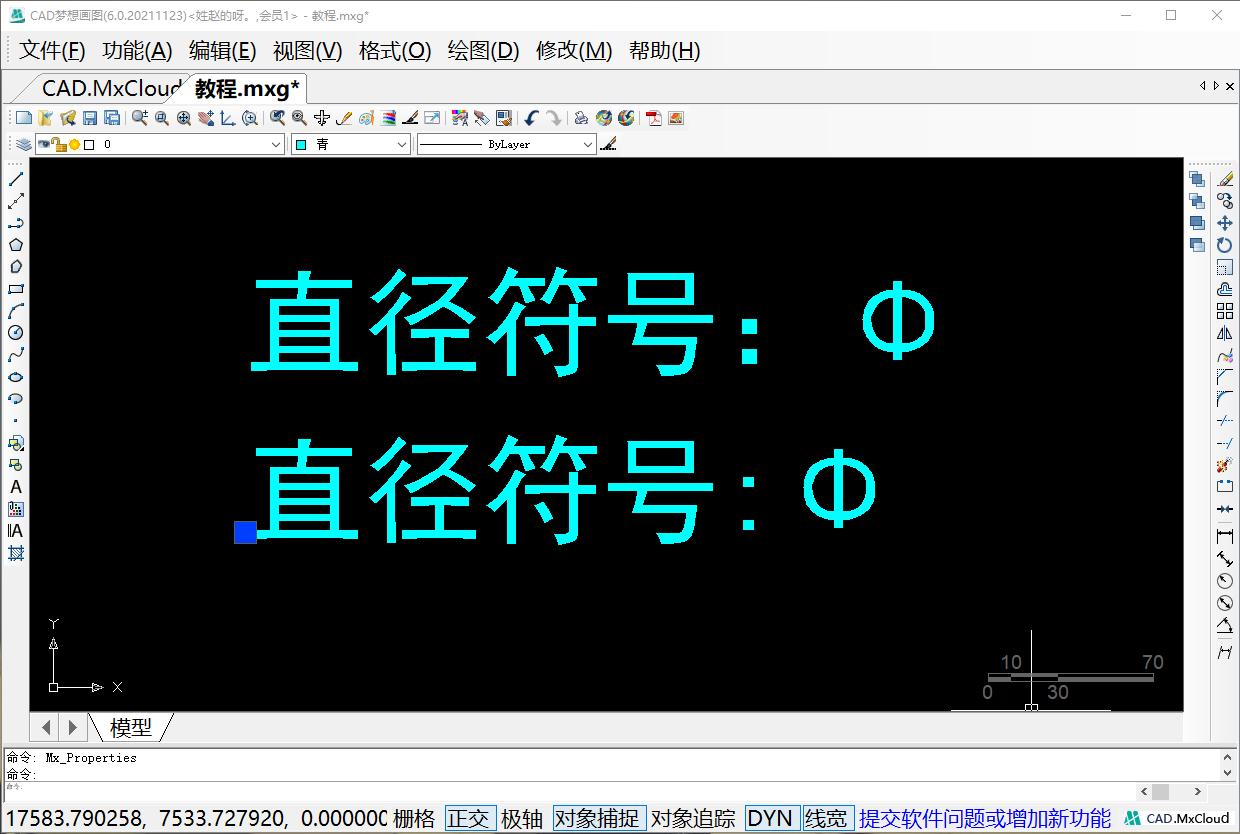Viewport: 1240px width, 834px height.
Task: Expand the color dropdown showing 青
Action: point(404,143)
